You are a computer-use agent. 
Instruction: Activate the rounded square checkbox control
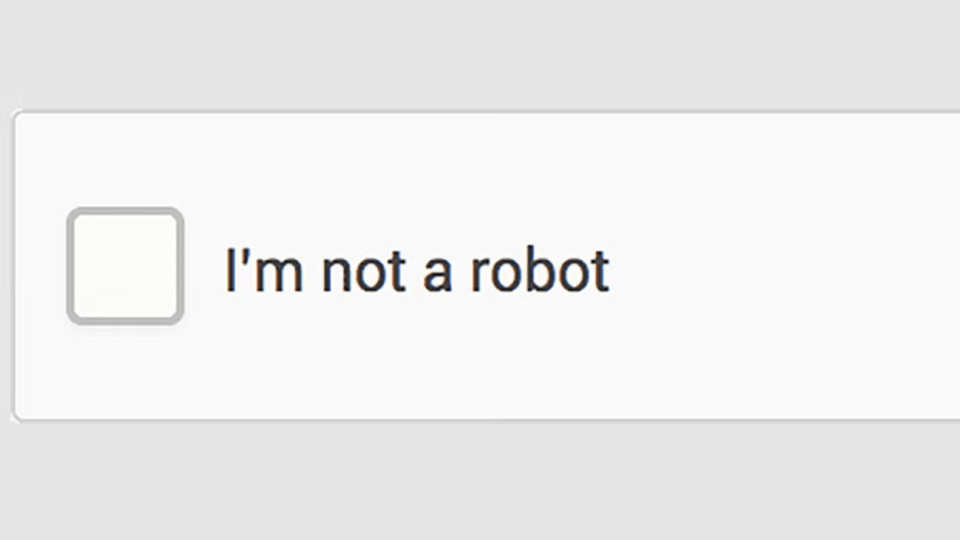(126, 266)
